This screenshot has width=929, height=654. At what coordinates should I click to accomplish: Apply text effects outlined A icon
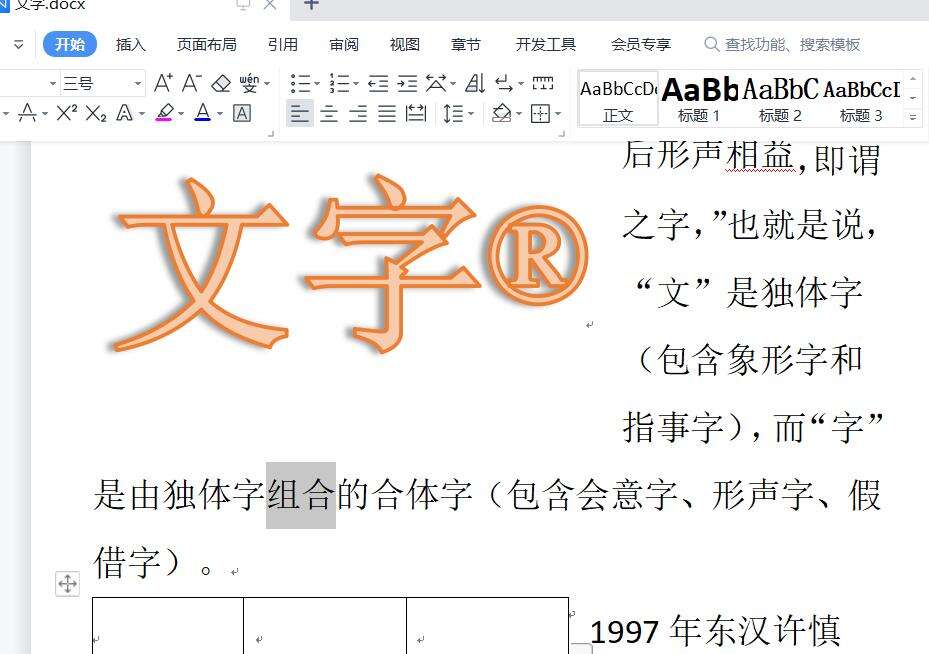124,113
